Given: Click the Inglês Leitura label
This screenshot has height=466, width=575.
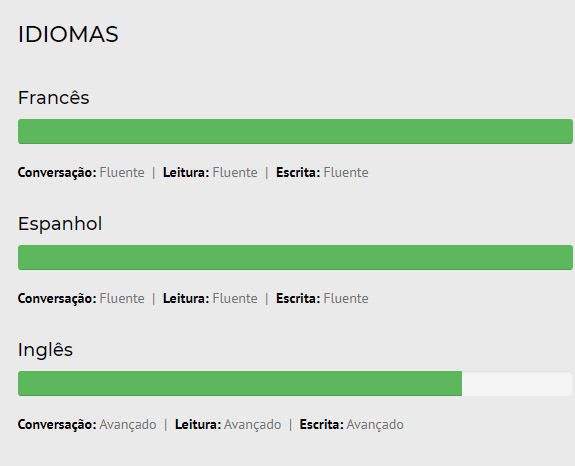Looking at the screenshot, I should pyautogui.click(x=198, y=425).
